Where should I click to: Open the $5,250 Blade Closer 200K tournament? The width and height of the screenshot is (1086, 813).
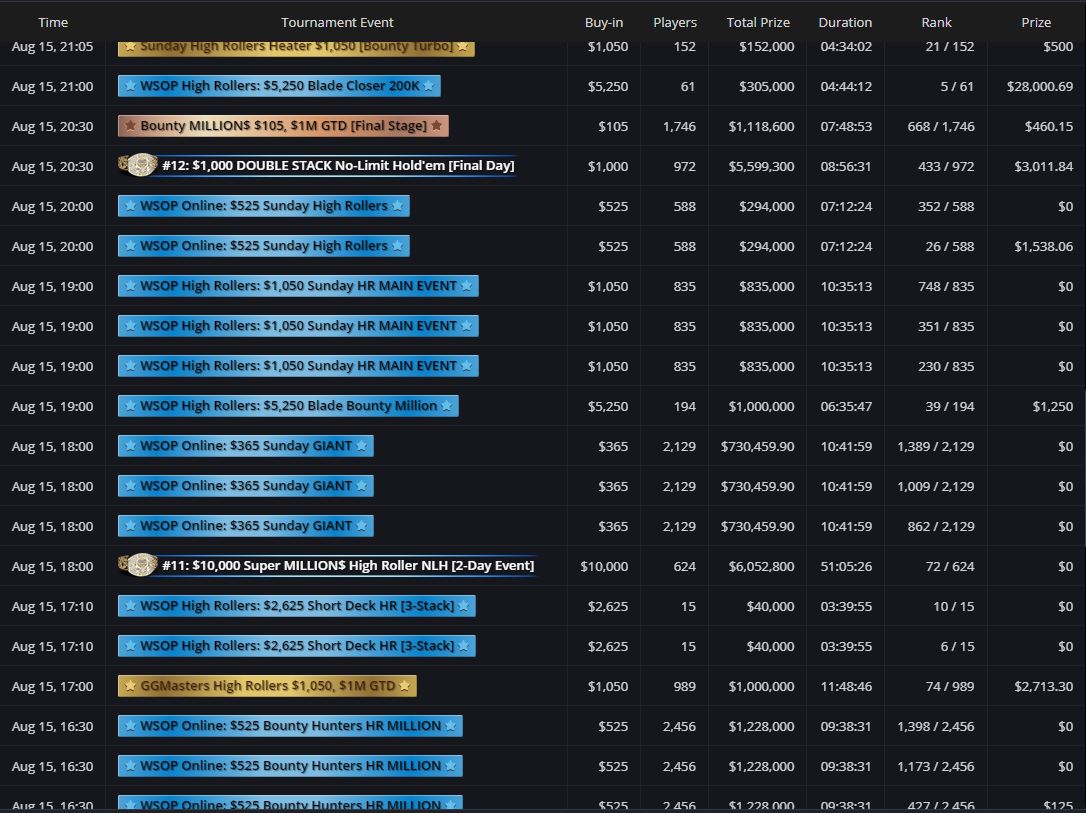pyautogui.click(x=279, y=86)
